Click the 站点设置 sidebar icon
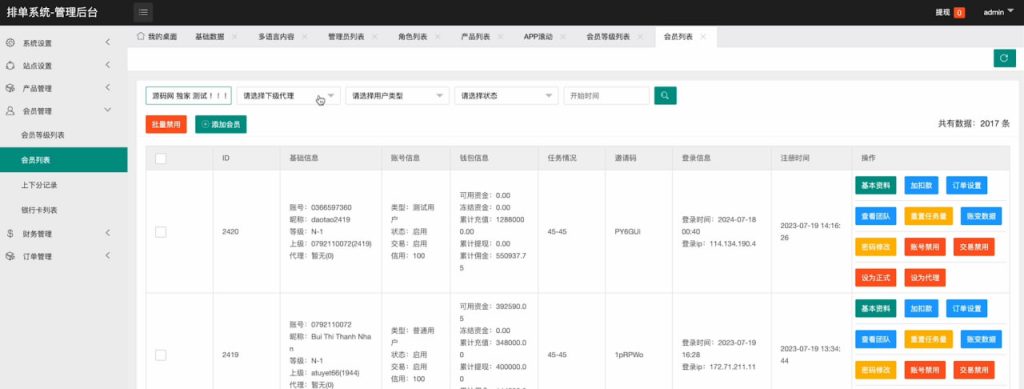1024x389 pixels. 10,65
